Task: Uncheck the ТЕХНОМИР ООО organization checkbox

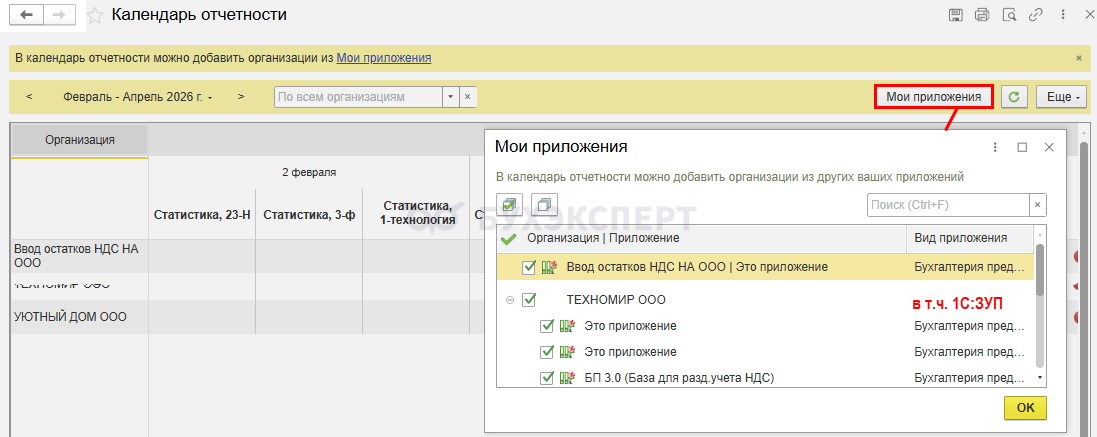Action: pyautogui.click(x=529, y=299)
